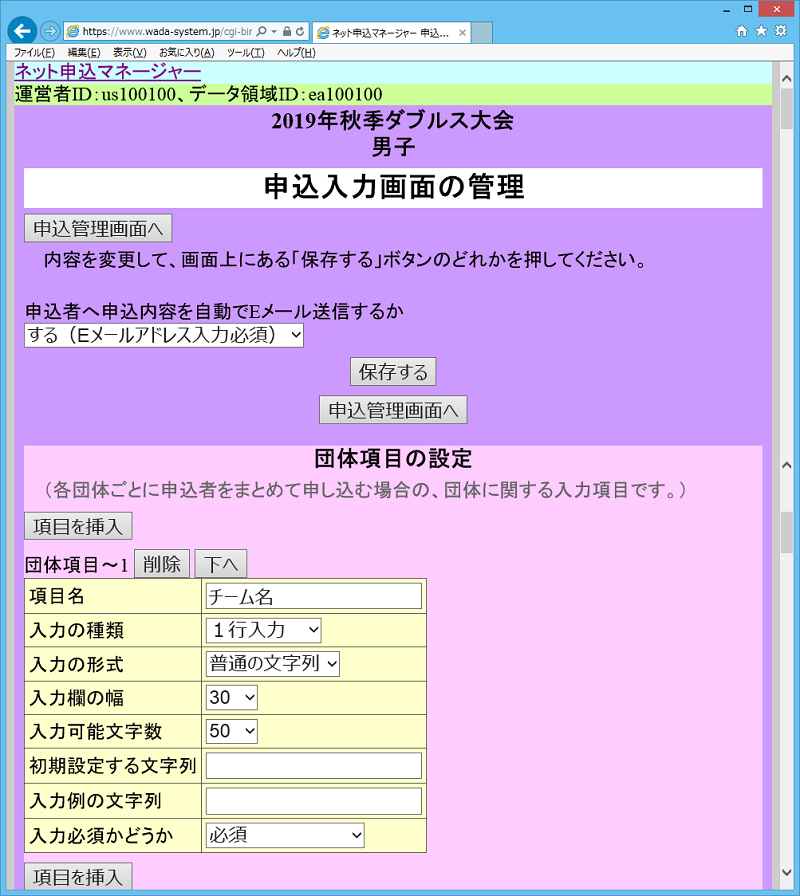800x896 pixels.
Task: Delete 団体項目~1 with 削除 button
Action: pos(162,564)
